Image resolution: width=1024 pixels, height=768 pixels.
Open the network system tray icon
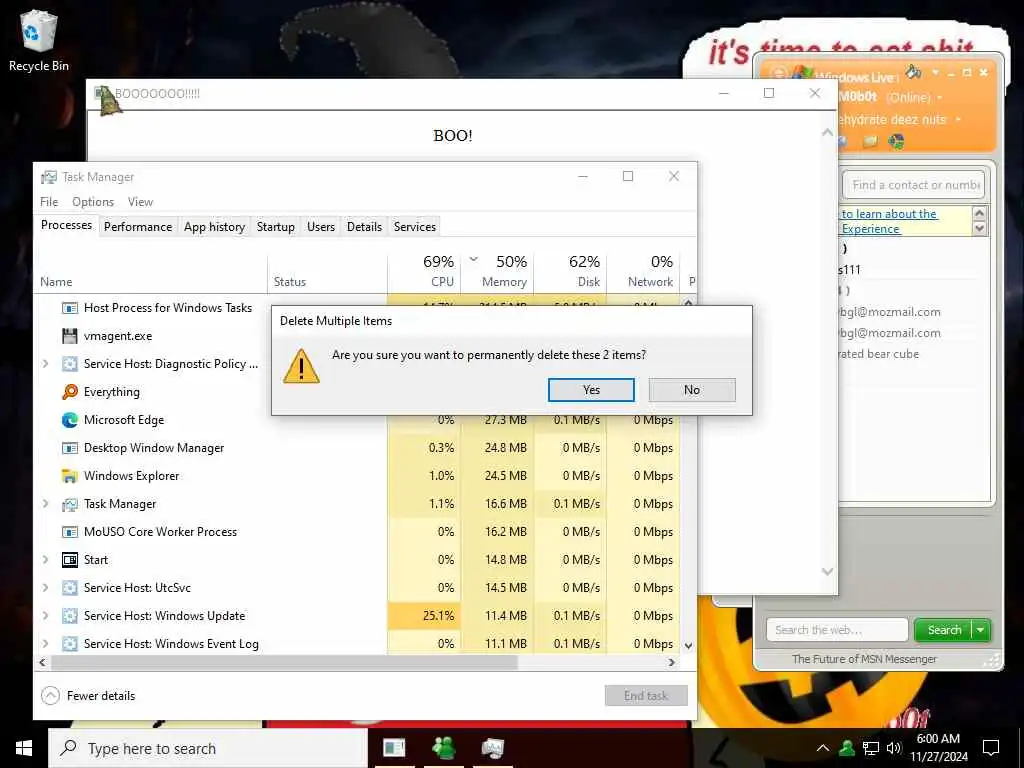[x=871, y=748]
